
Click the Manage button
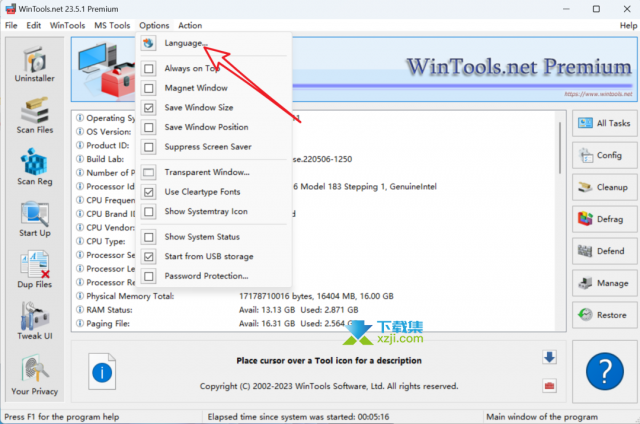point(604,283)
